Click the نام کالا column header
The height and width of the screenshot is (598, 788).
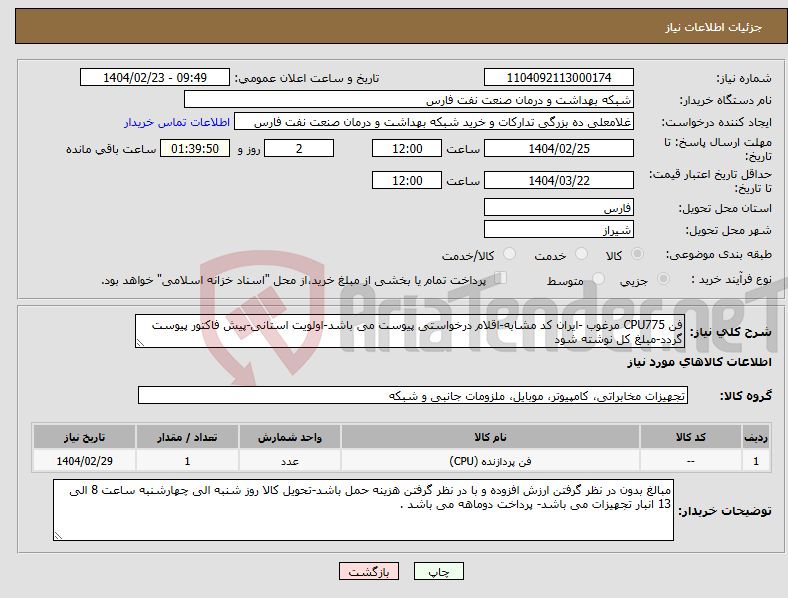pyautogui.click(x=490, y=437)
